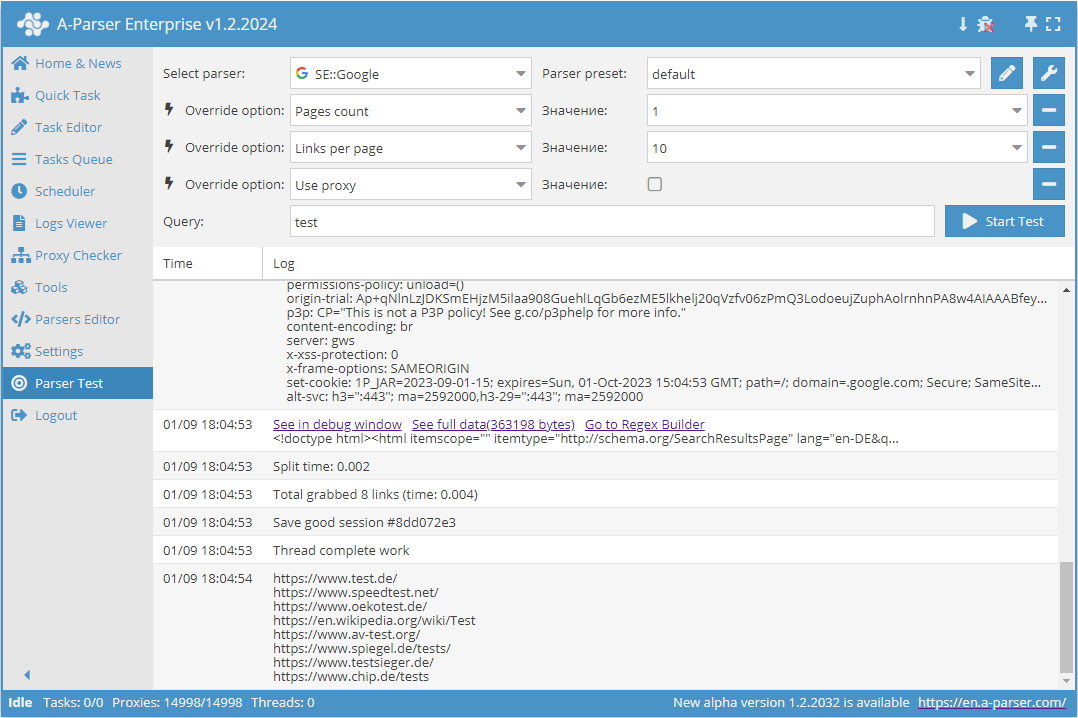The image size is (1078, 718).
Task: Click the en.a-parser.com link in status bar
Action: point(992,702)
